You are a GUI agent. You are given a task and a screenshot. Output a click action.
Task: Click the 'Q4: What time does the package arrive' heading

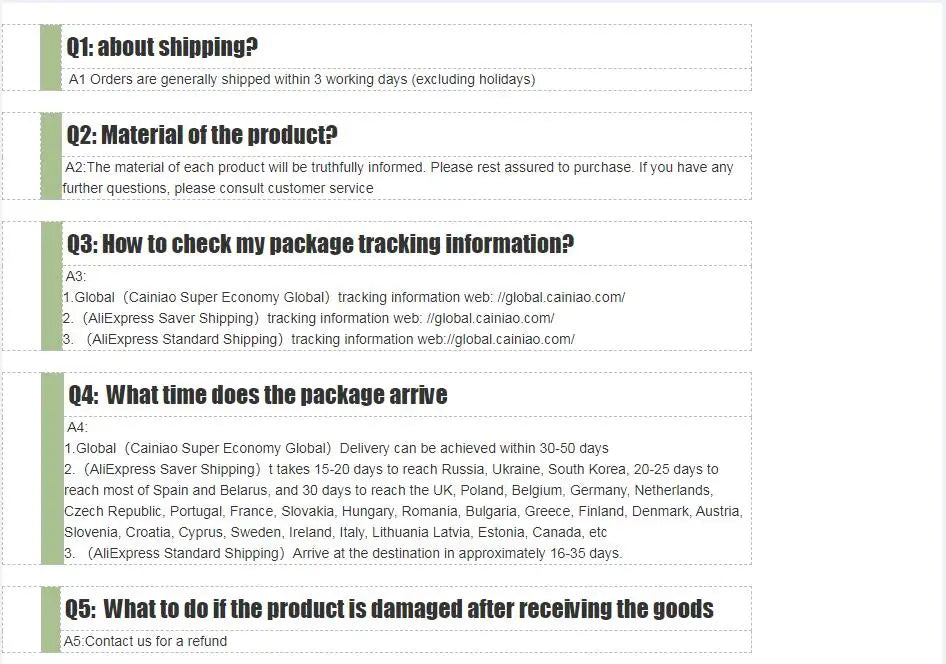(258, 395)
